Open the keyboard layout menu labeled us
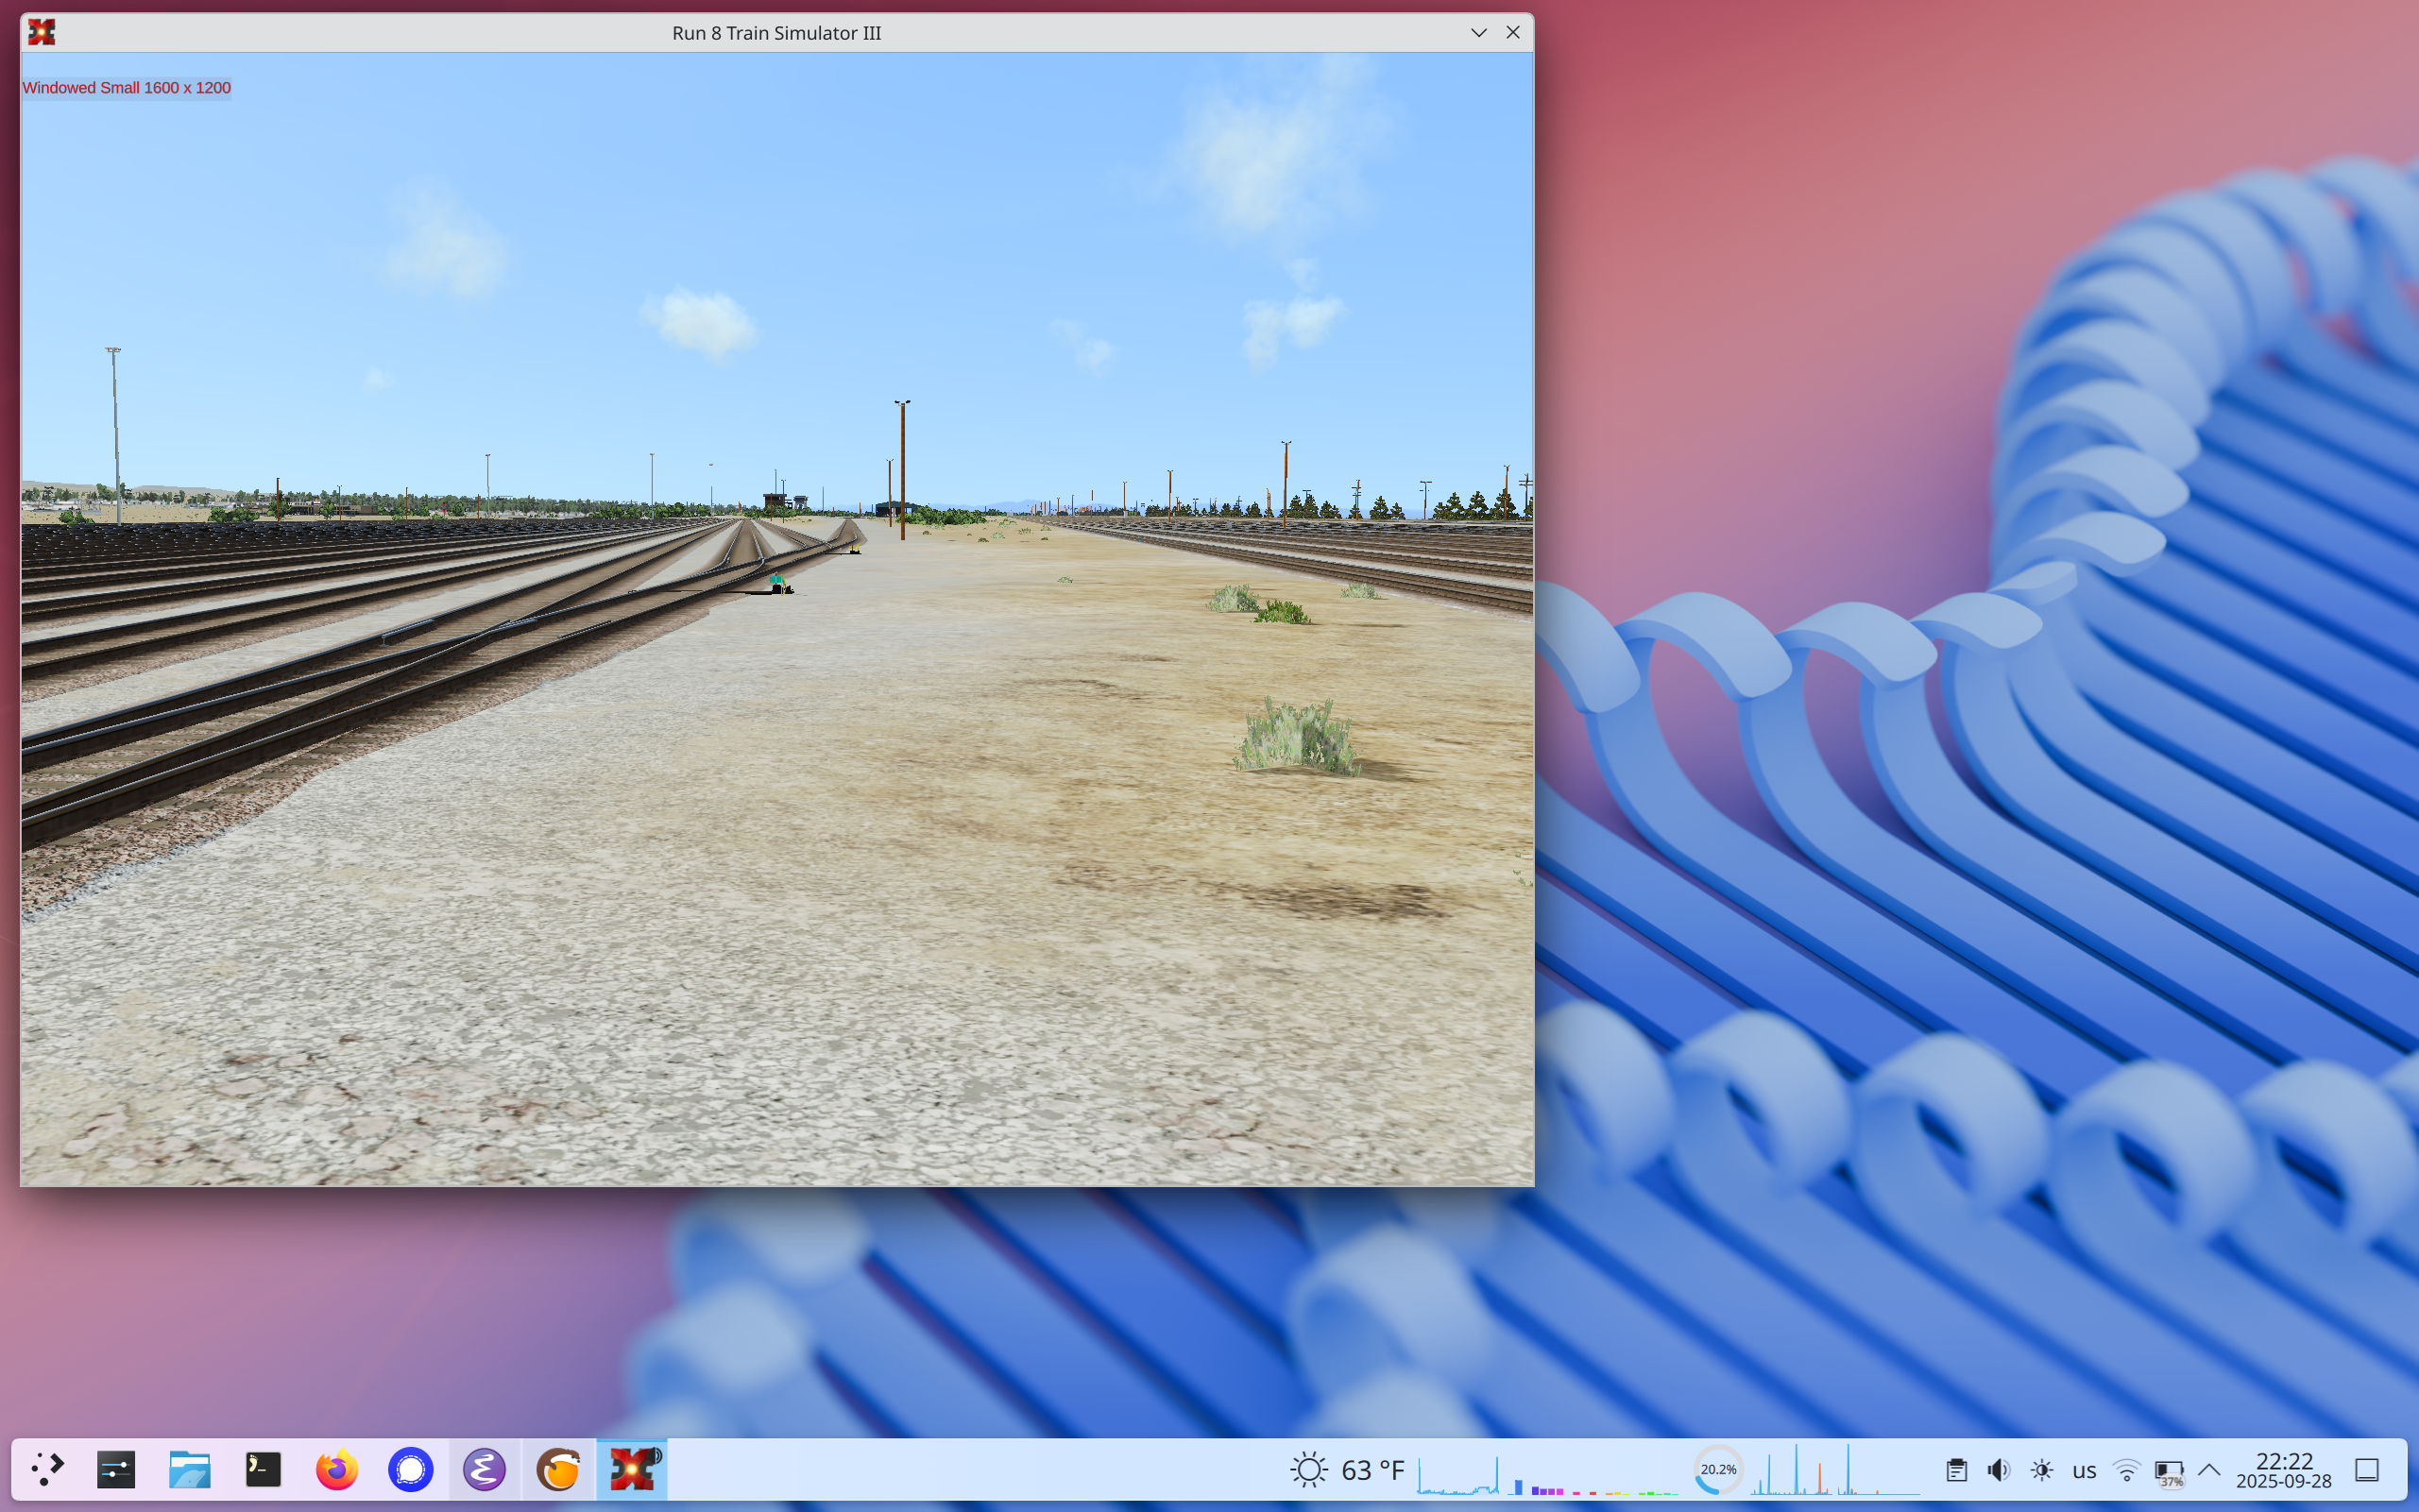Viewport: 2419px width, 1512px height. (2086, 1470)
